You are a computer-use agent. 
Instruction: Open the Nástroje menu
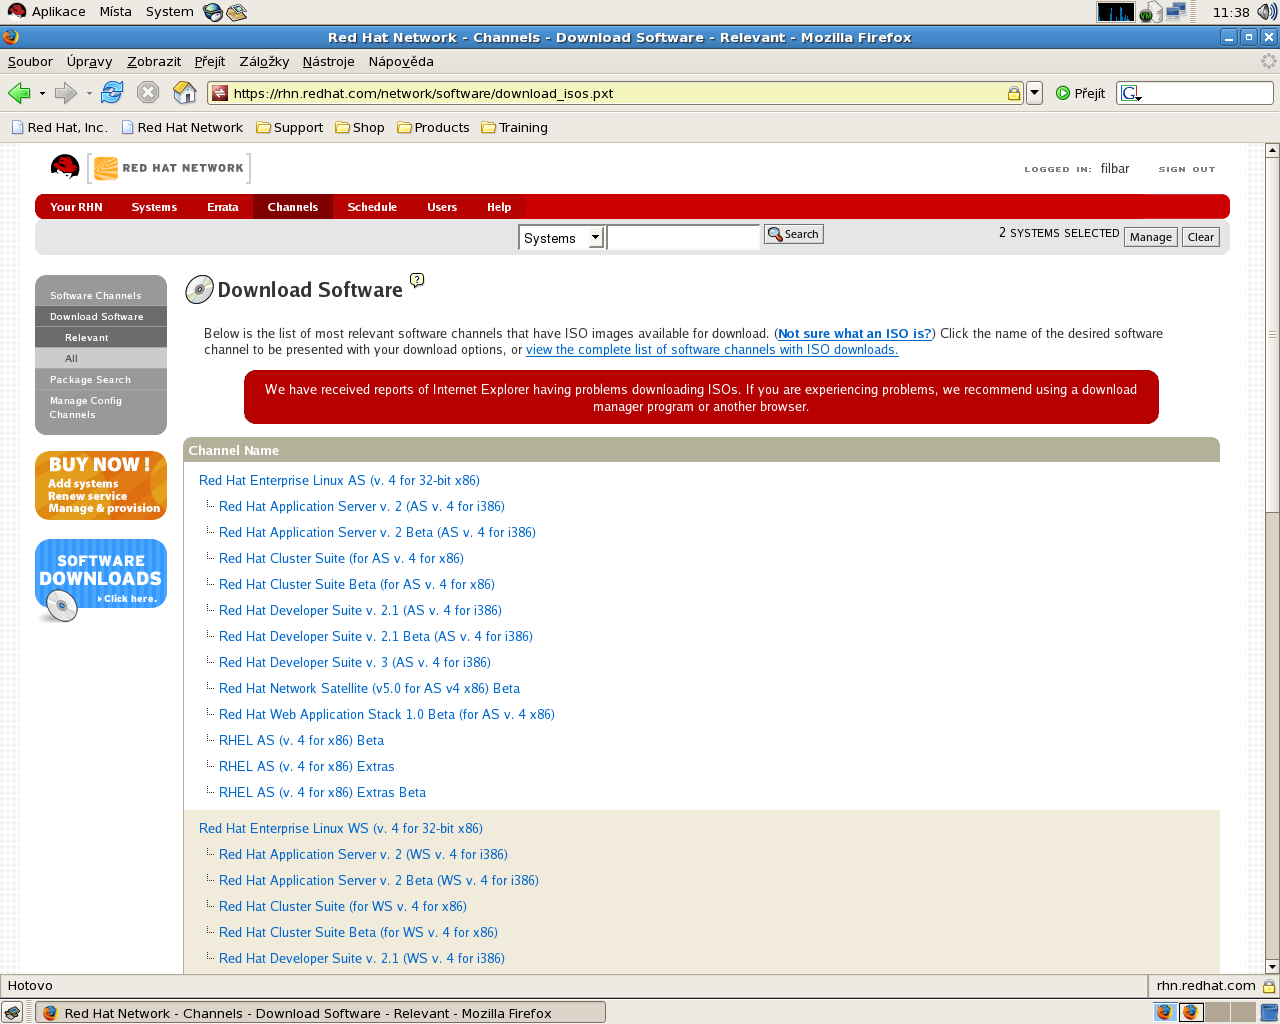pyautogui.click(x=328, y=62)
